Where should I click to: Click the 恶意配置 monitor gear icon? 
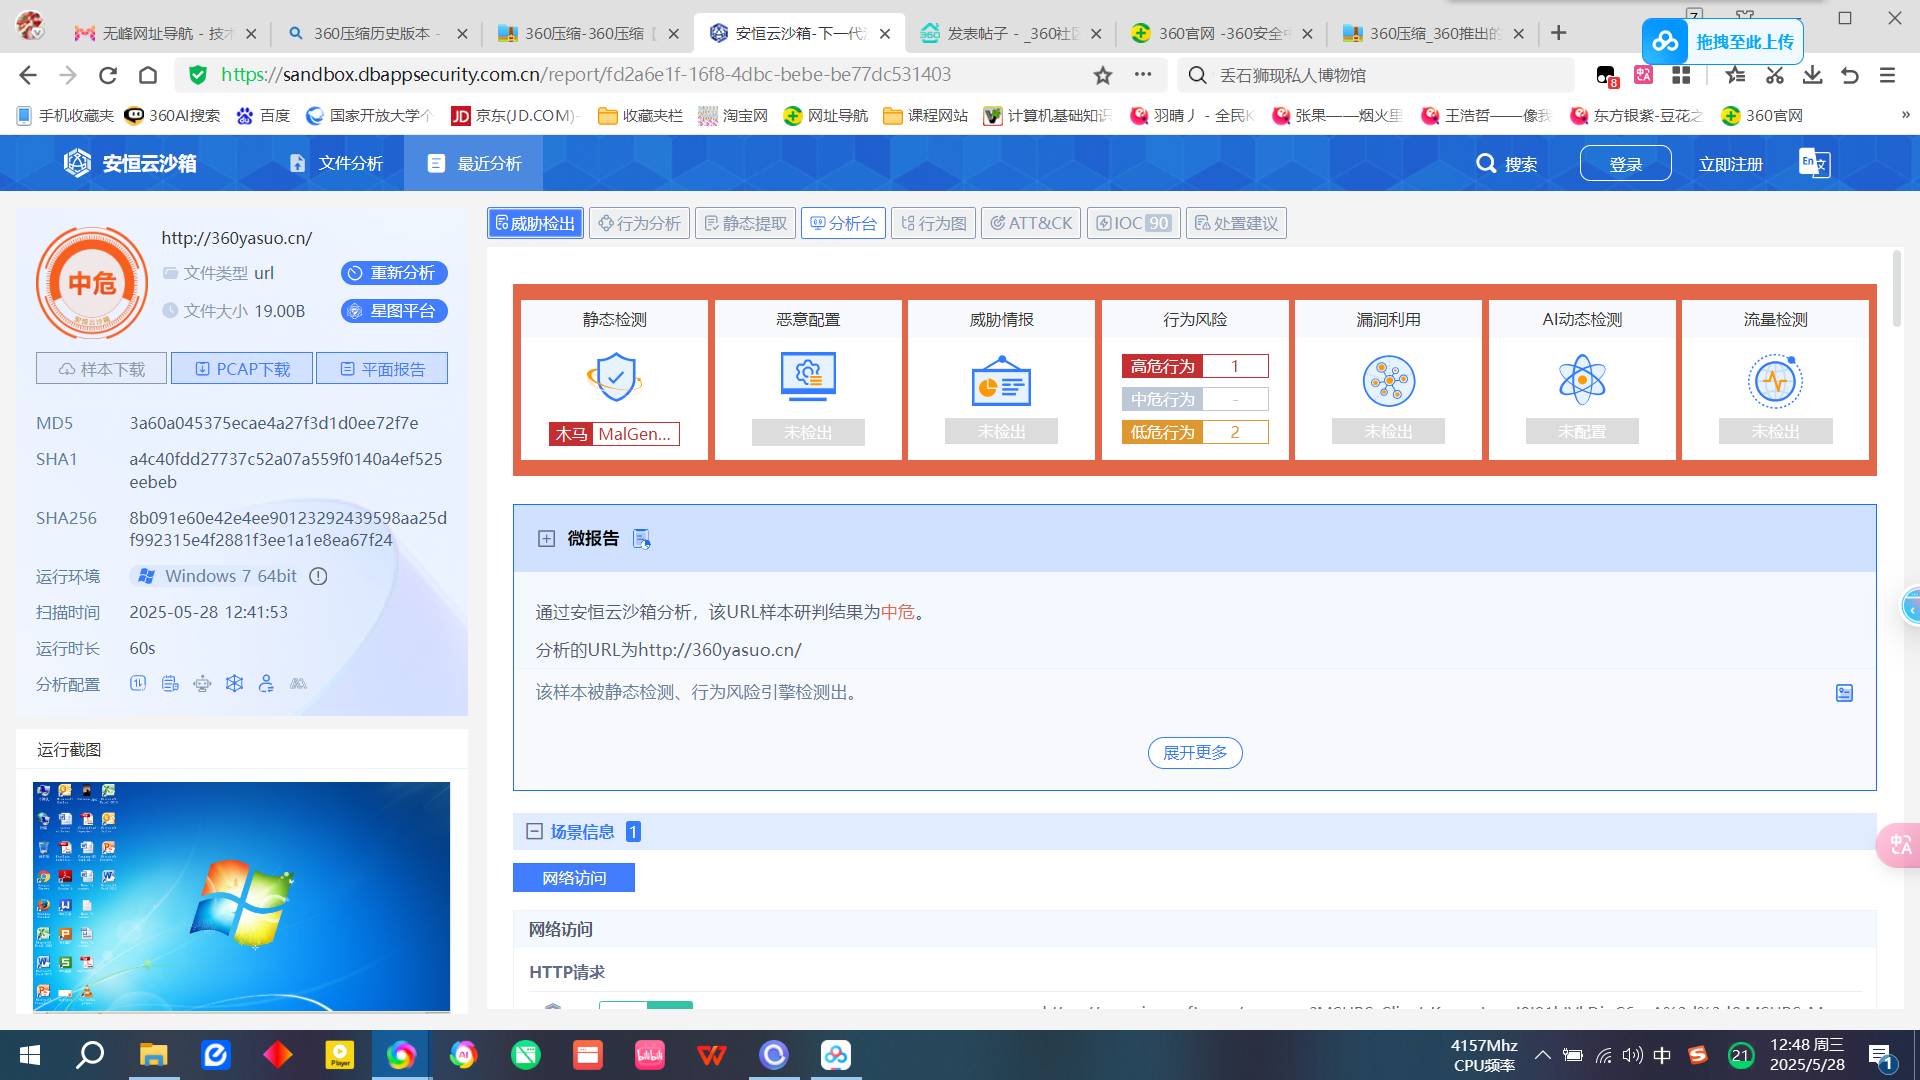tap(808, 378)
